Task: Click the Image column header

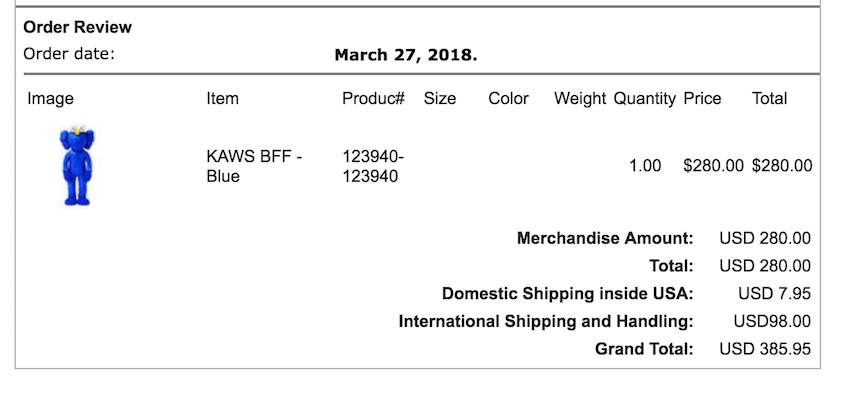Action: pyautogui.click(x=50, y=99)
